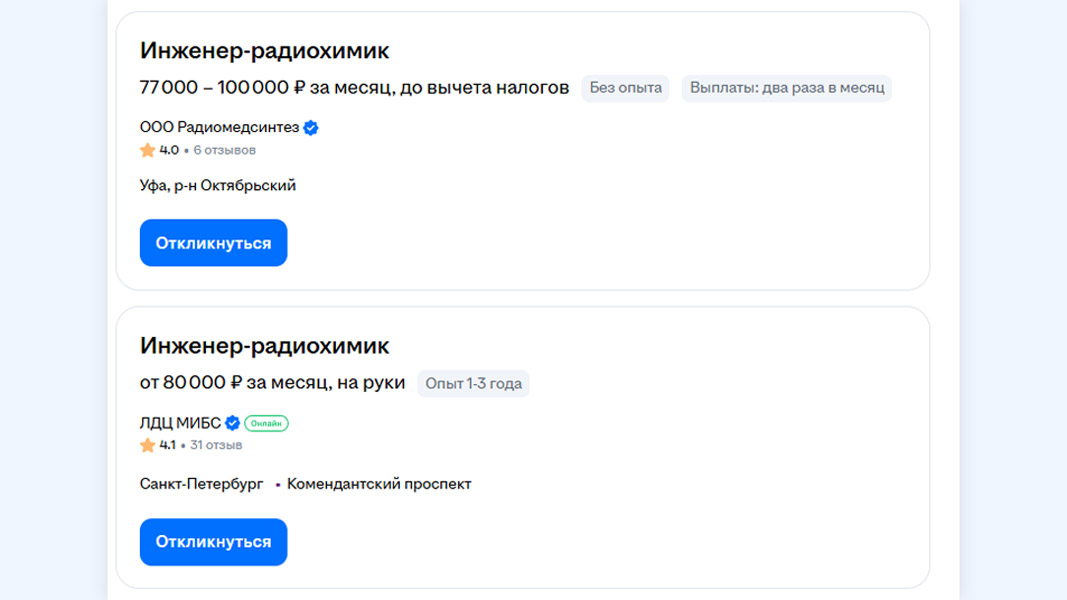This screenshot has width=1067, height=600.
Task: Click the Опыт 1-3 года tag
Action: [473, 383]
